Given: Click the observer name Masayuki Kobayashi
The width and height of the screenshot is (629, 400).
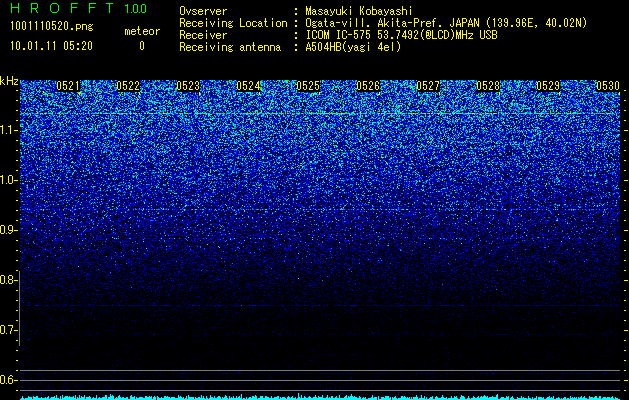Looking at the screenshot, I should click(x=359, y=11).
